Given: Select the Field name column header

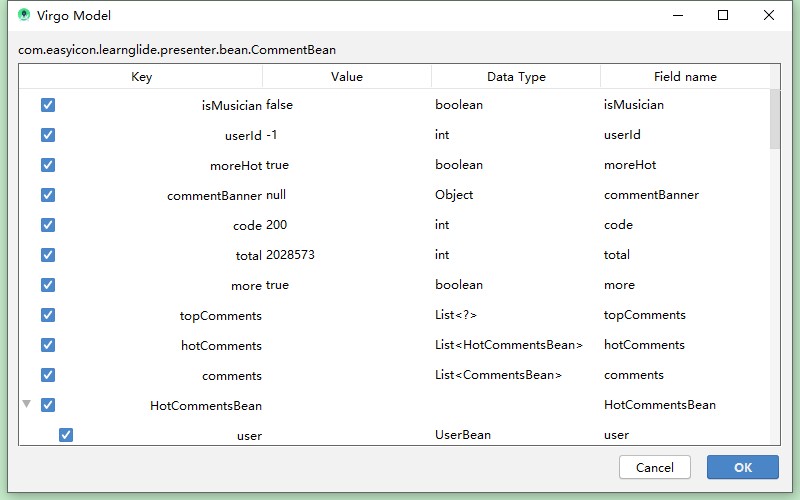Looking at the screenshot, I should 685,77.
